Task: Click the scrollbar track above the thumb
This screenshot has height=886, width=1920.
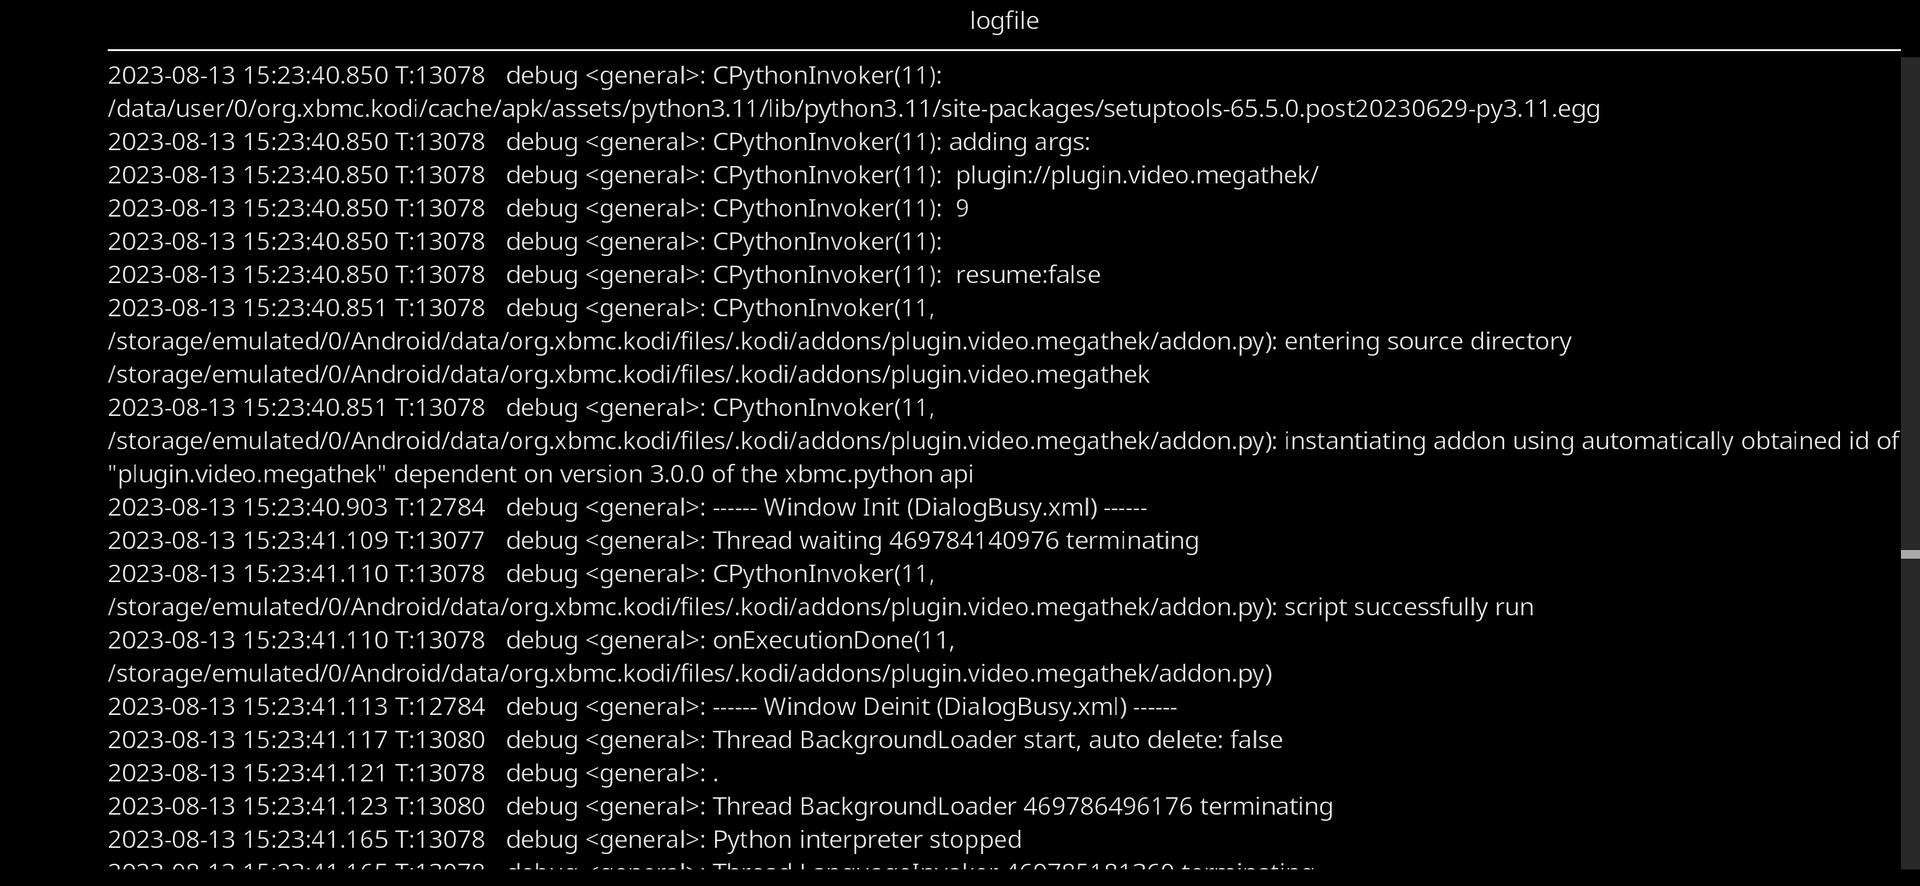Action: click(x=1910, y=303)
